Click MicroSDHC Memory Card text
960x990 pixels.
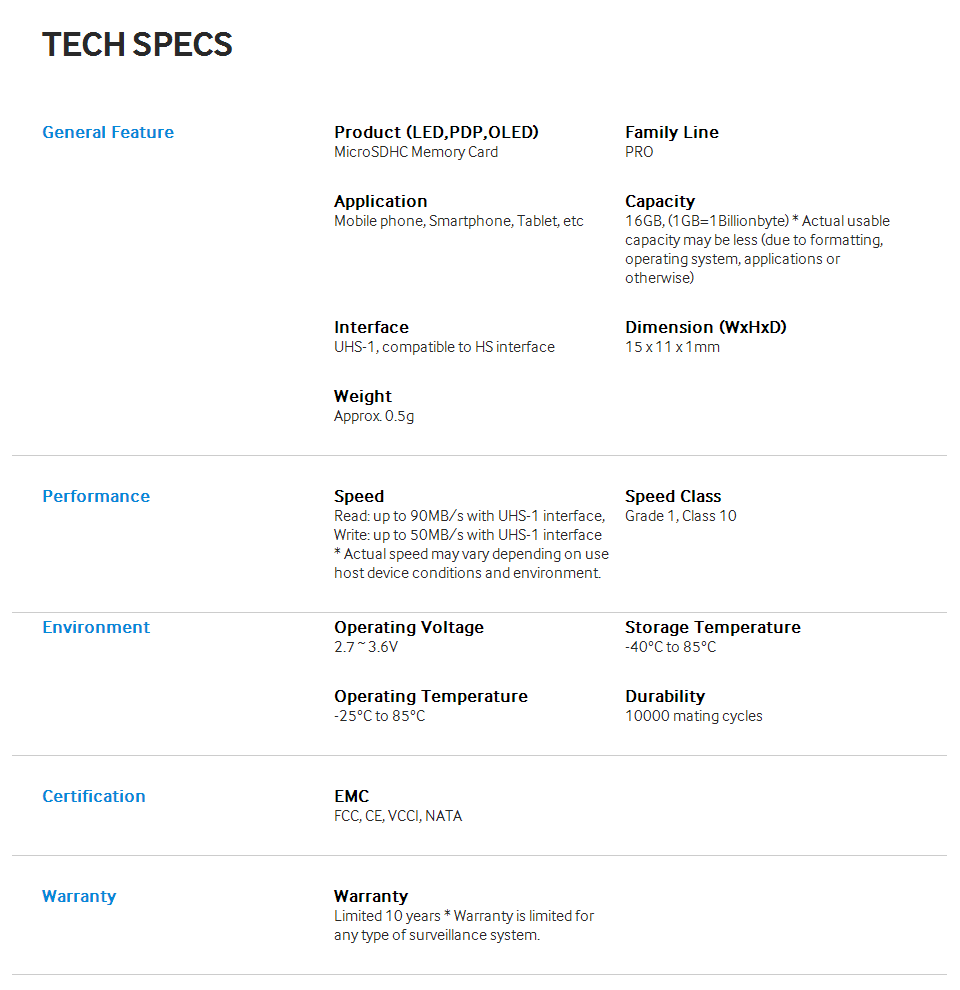tap(416, 152)
